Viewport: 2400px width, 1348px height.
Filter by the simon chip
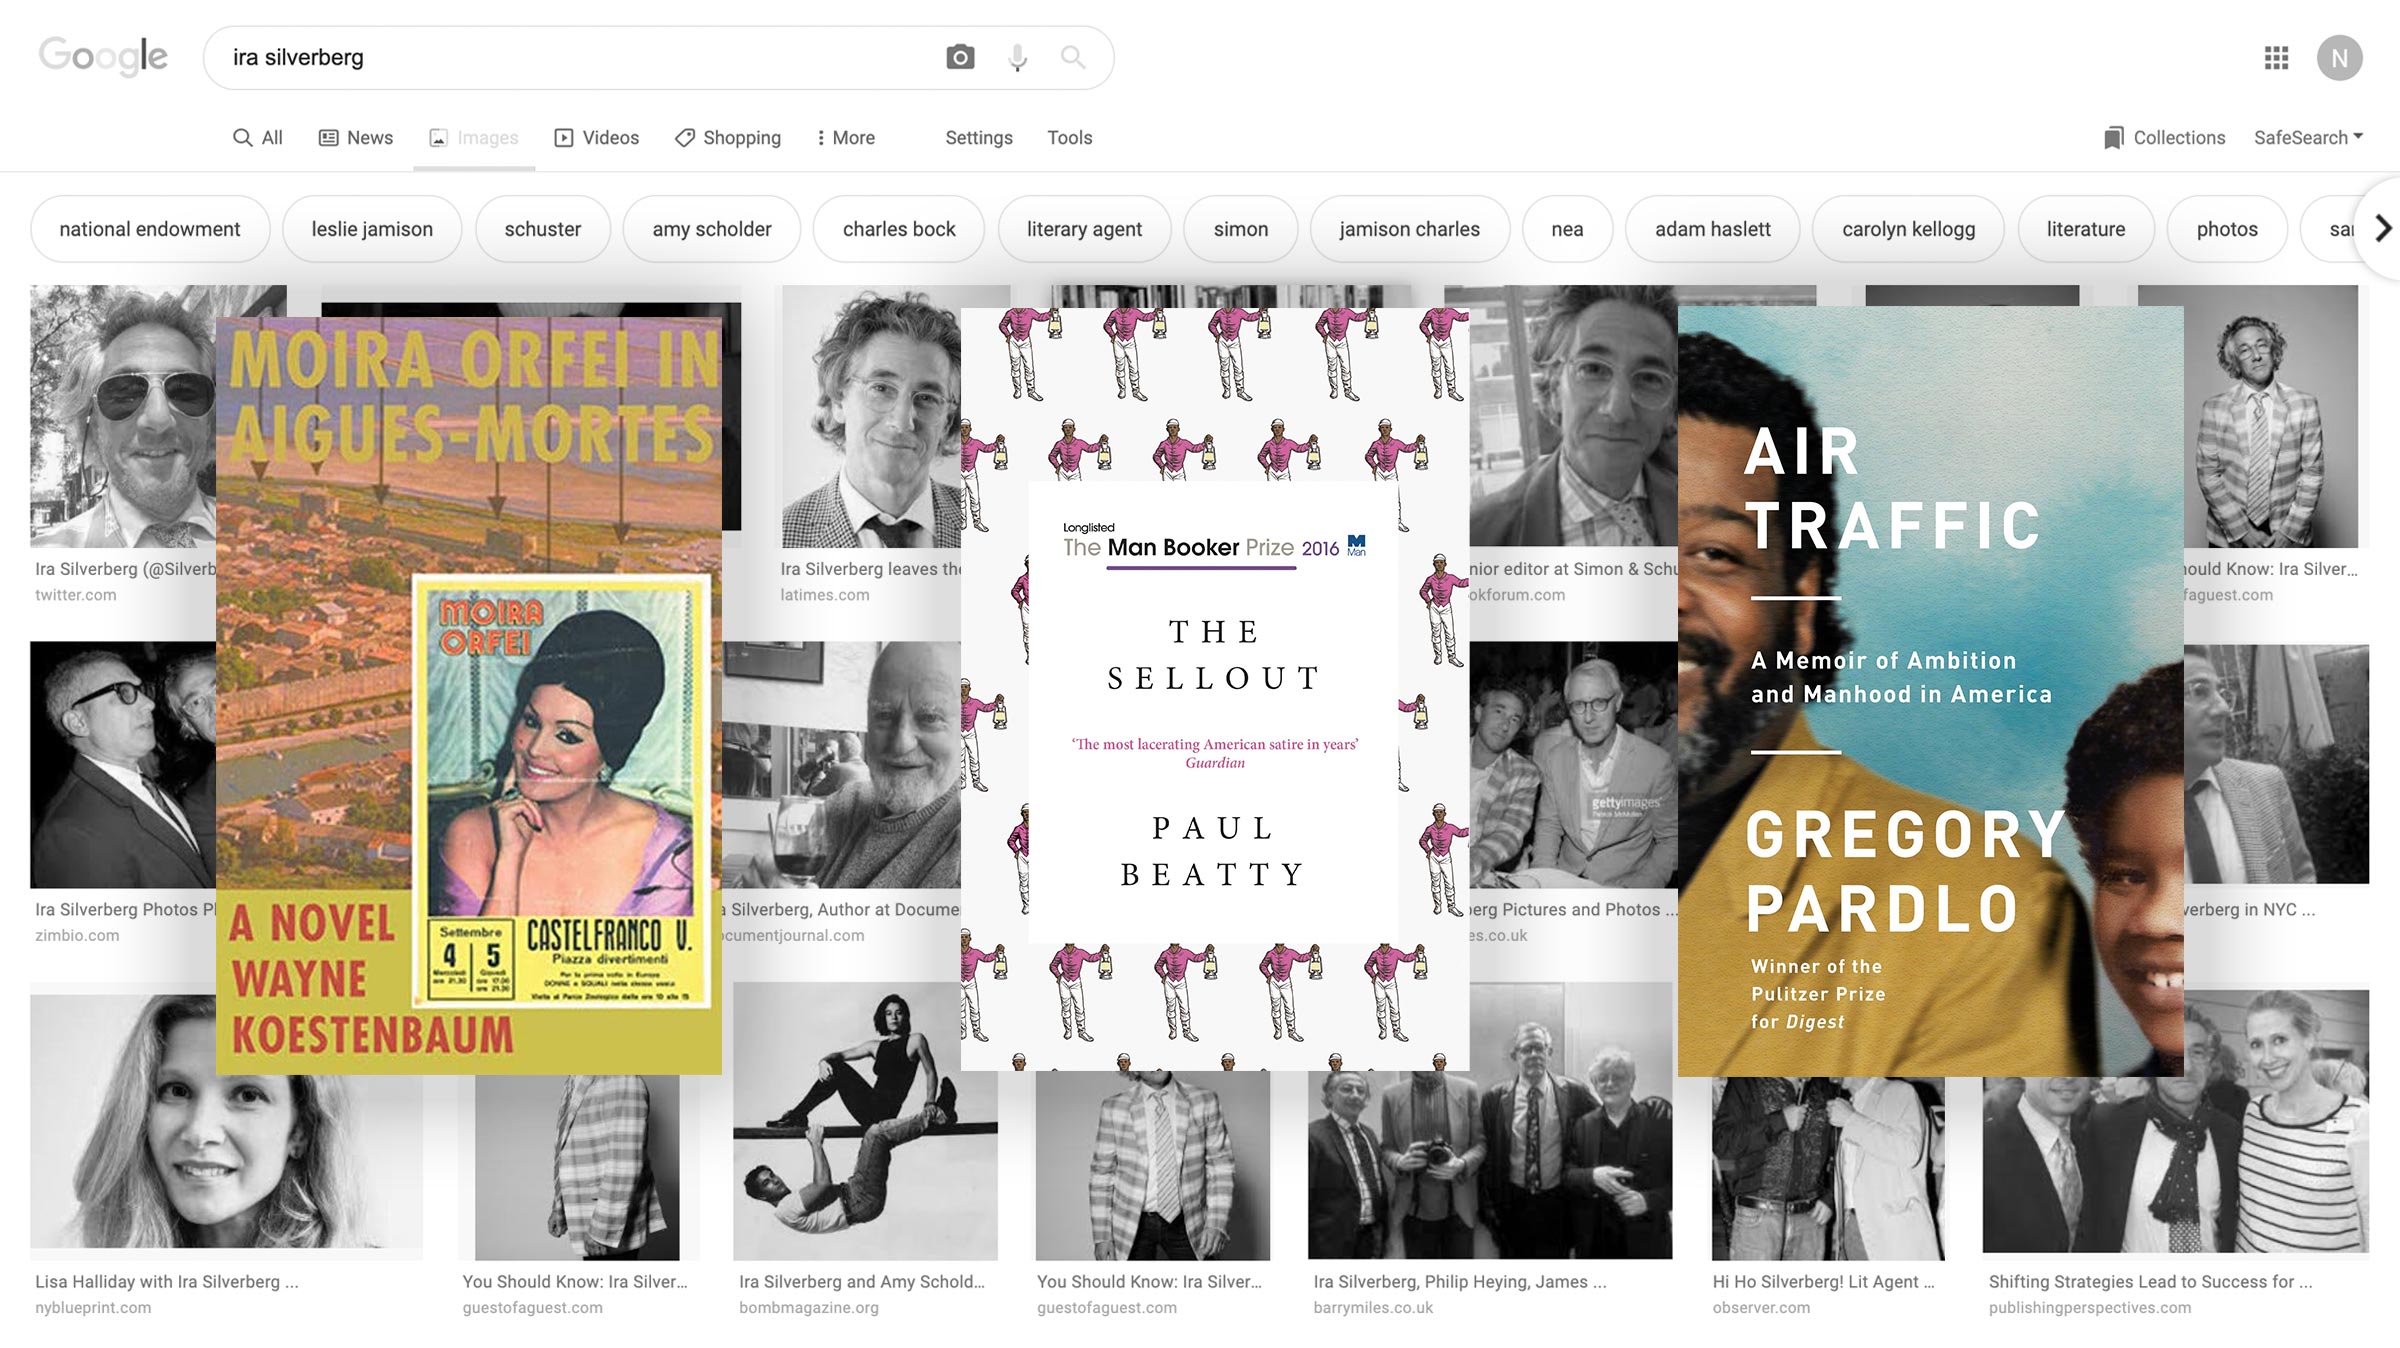click(x=1241, y=229)
